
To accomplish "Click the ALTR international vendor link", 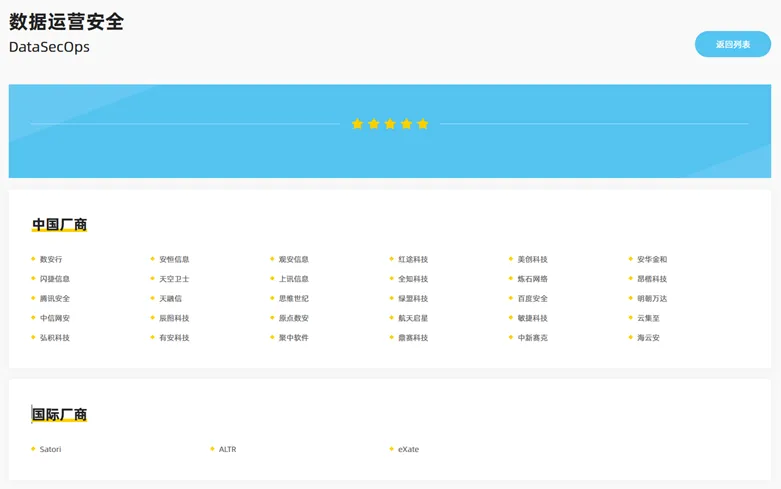I will (227, 449).
